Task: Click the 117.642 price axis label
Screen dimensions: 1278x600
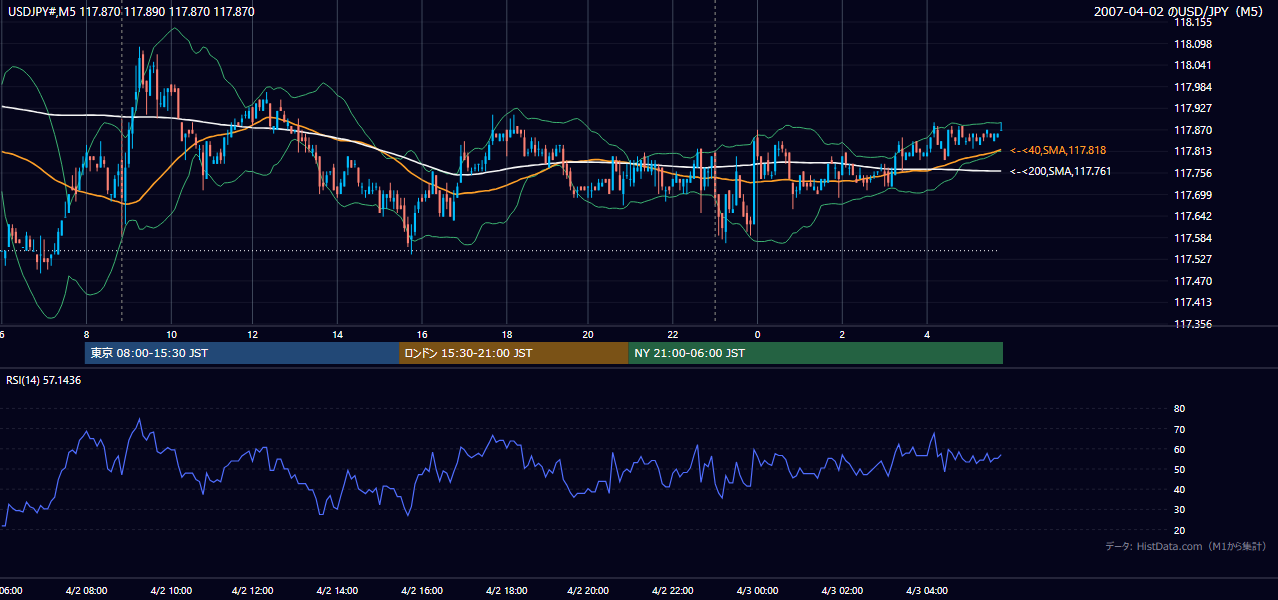Action: [x=1191, y=216]
